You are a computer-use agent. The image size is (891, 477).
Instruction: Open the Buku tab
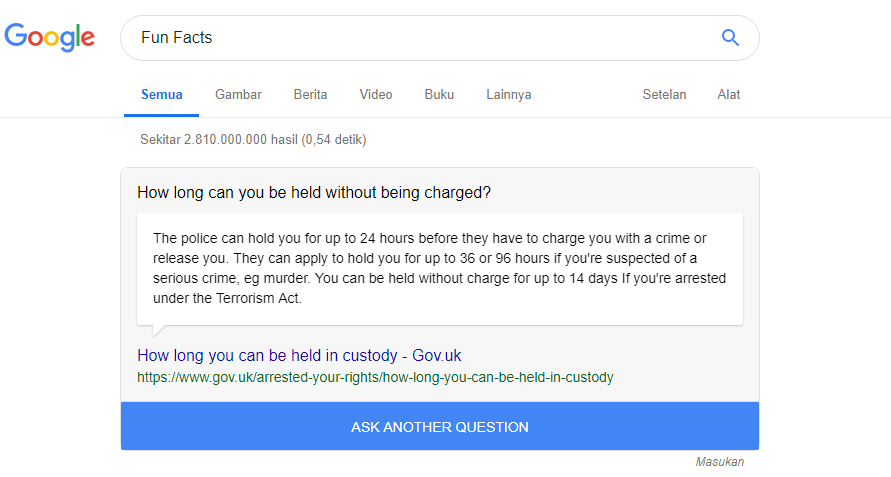pos(439,95)
